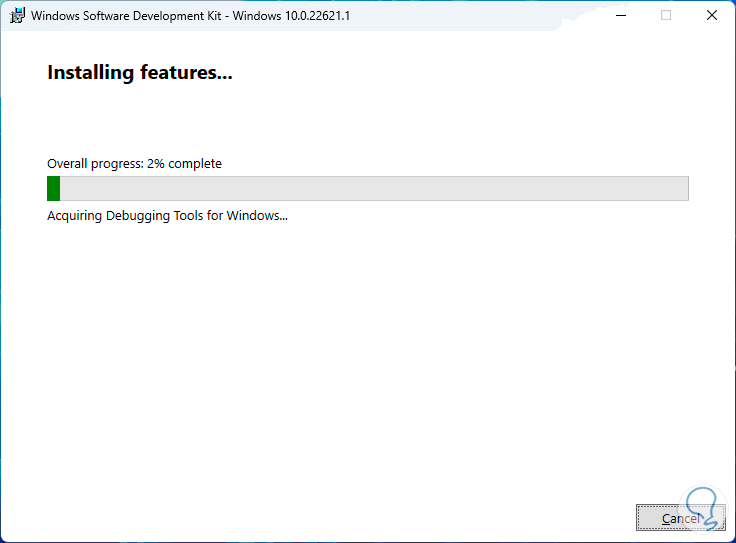This screenshot has height=543, width=736.
Task: Click the 'Installing features...' heading
Action: [x=140, y=73]
